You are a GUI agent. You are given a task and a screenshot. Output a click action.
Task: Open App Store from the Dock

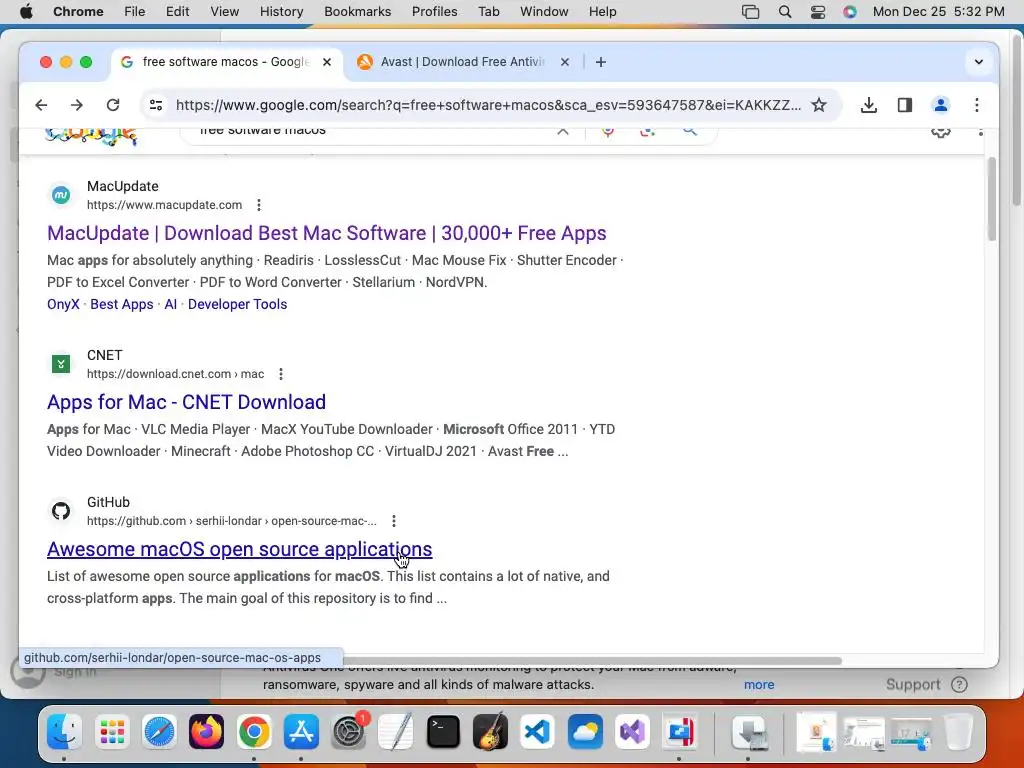[301, 731]
